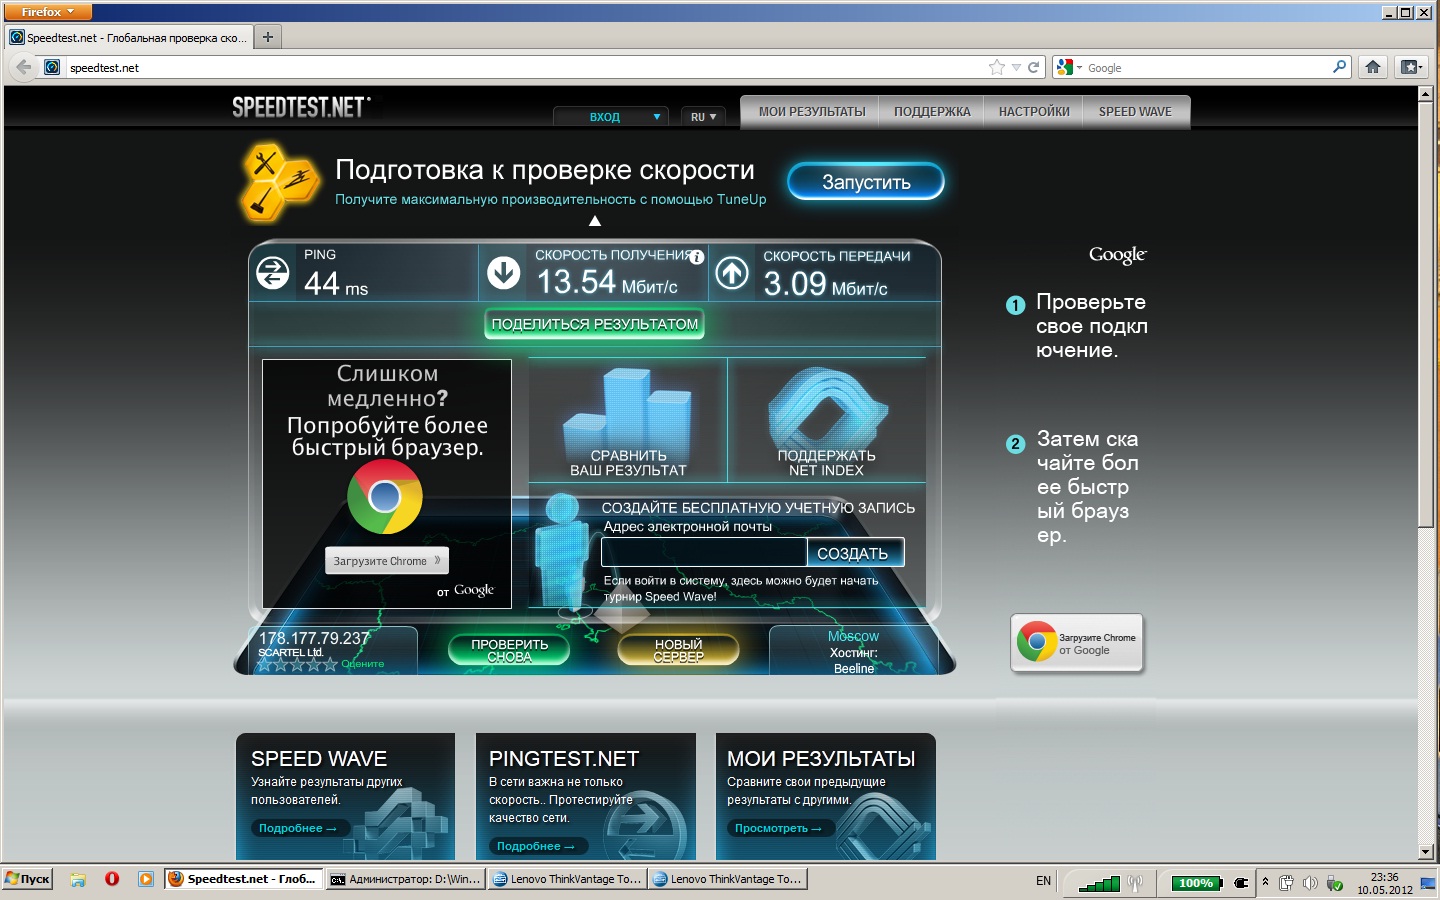Launch Opera from the taskbar
The width and height of the screenshot is (1440, 900).
coord(112,879)
